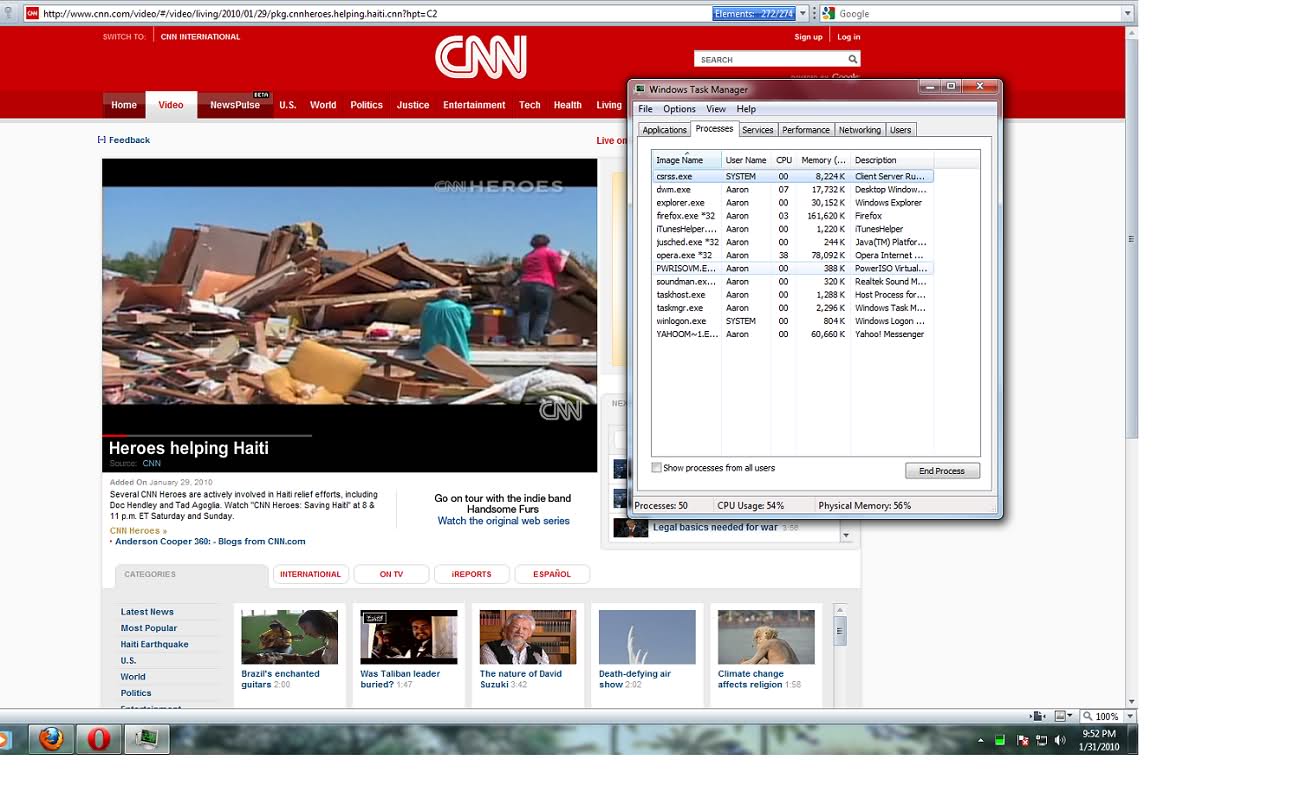Open the File menu in Task Manager
The height and width of the screenshot is (812, 1300).
[x=645, y=109]
